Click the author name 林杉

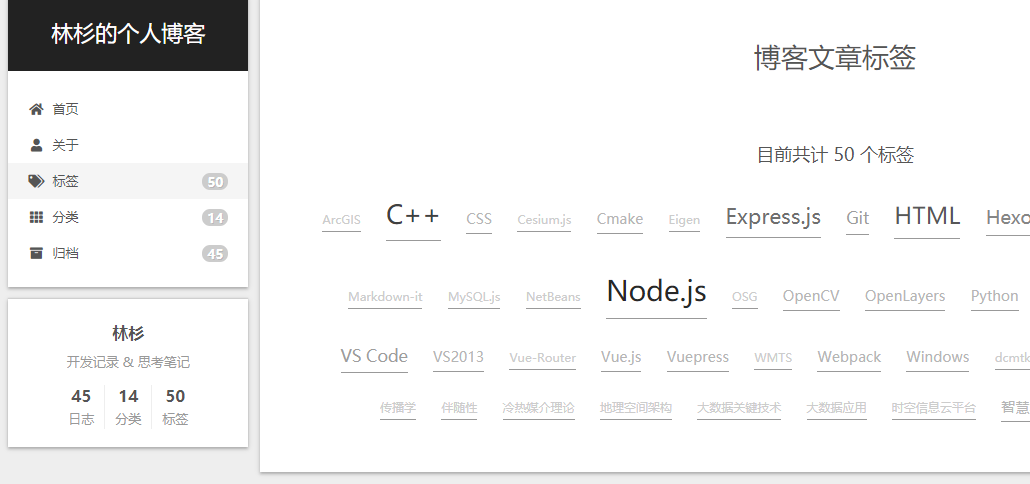(128, 333)
